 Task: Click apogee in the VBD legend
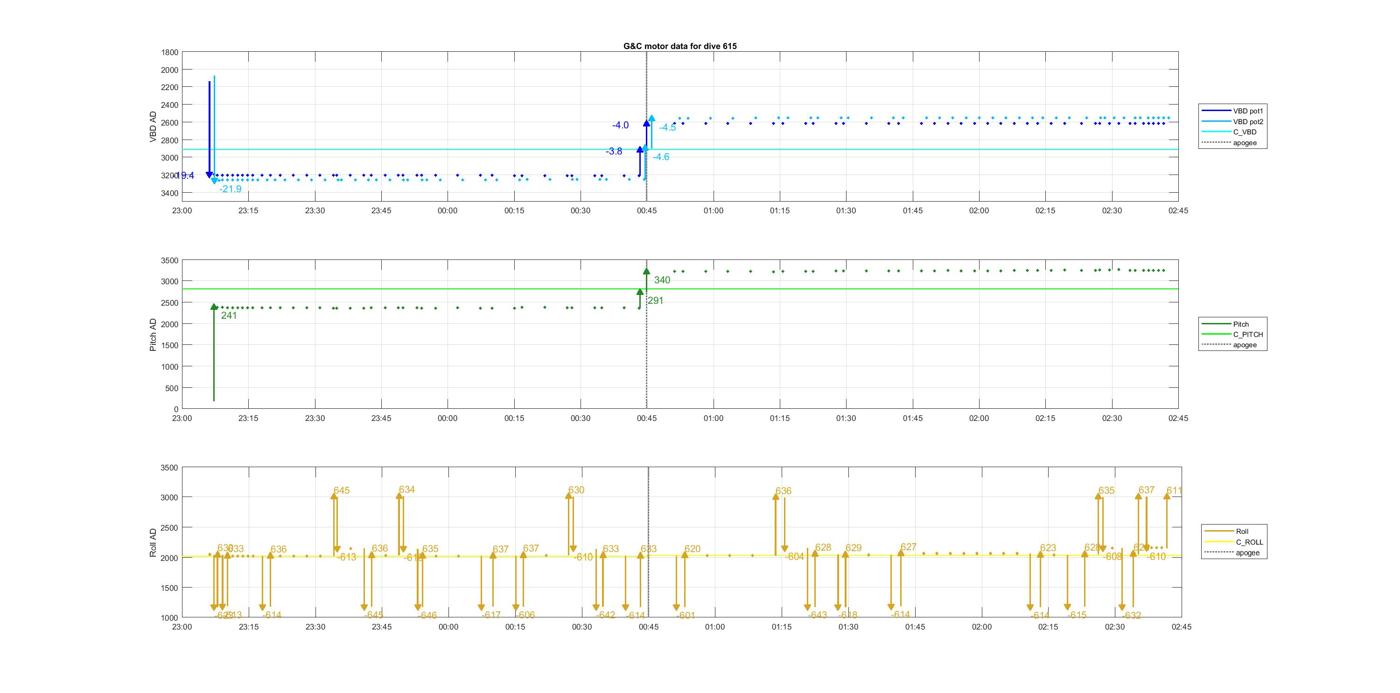coord(1229,142)
